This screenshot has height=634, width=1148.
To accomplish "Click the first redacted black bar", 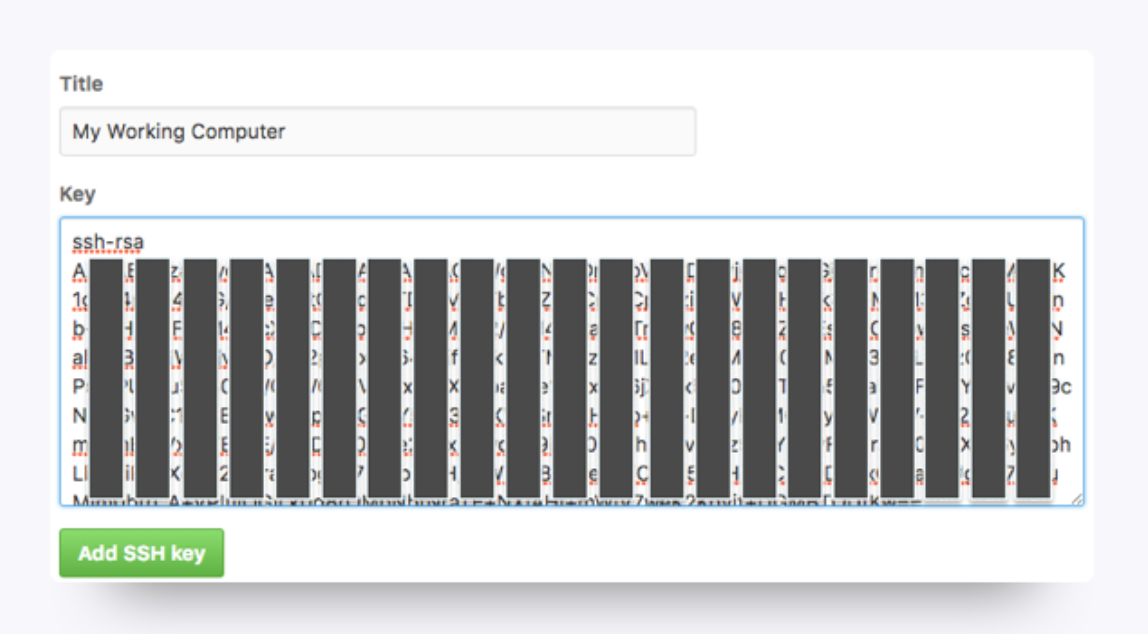I will (x=105, y=378).
